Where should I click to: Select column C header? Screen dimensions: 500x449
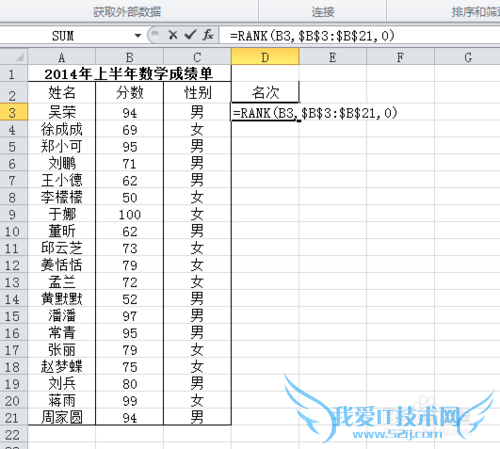coord(197,57)
